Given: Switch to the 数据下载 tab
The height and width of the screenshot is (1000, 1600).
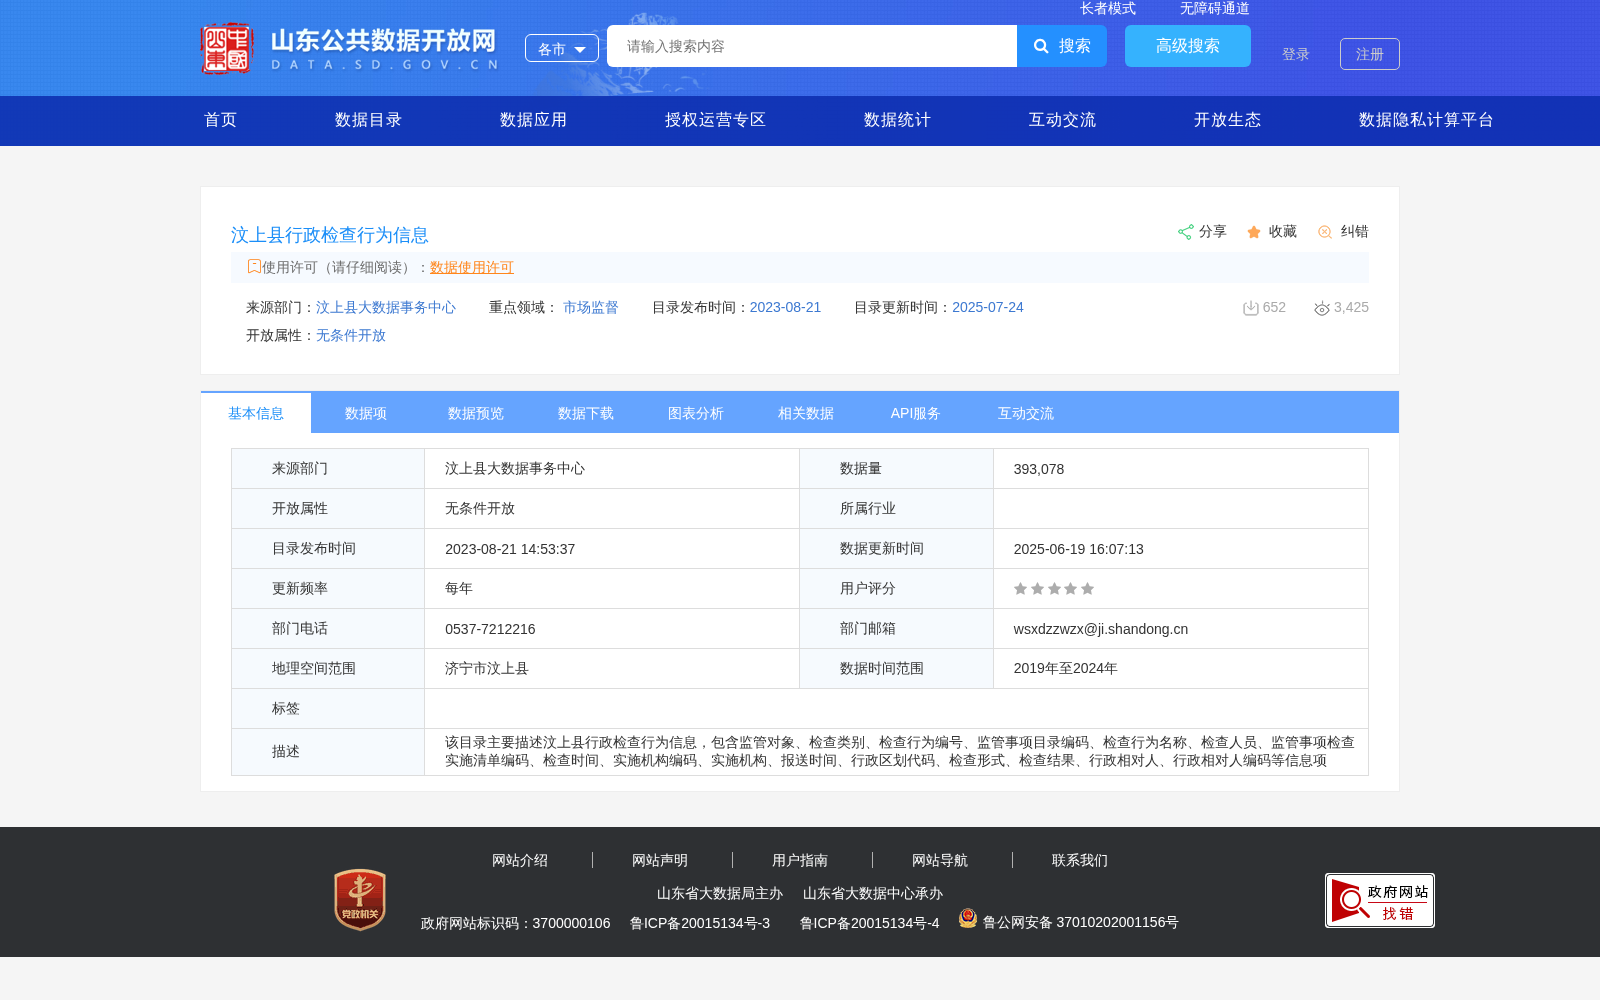Looking at the screenshot, I should (x=586, y=413).
